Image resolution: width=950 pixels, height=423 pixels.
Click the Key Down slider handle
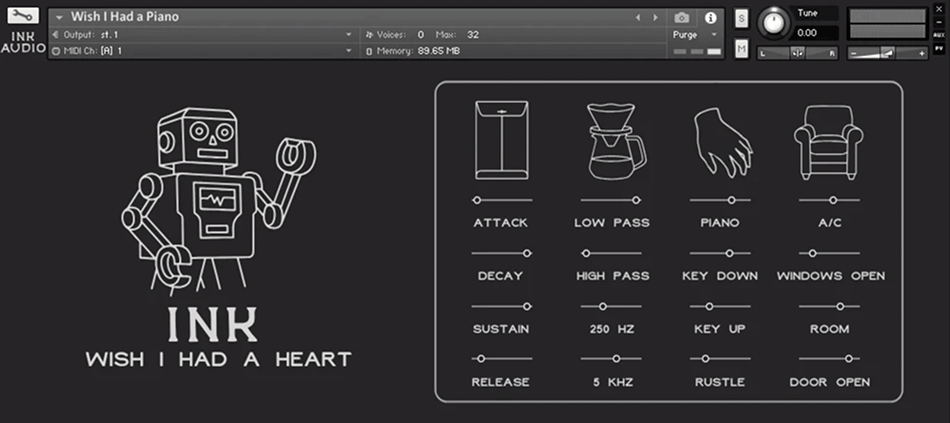click(729, 253)
